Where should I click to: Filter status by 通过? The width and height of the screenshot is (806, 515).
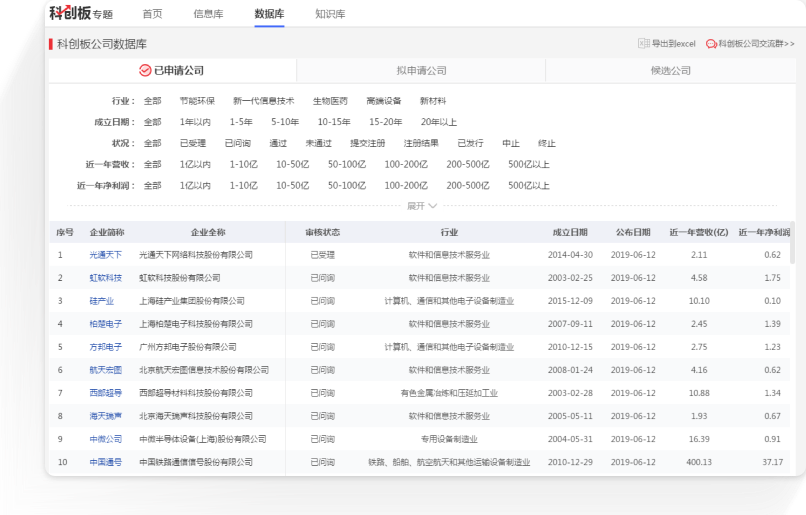tap(278, 143)
